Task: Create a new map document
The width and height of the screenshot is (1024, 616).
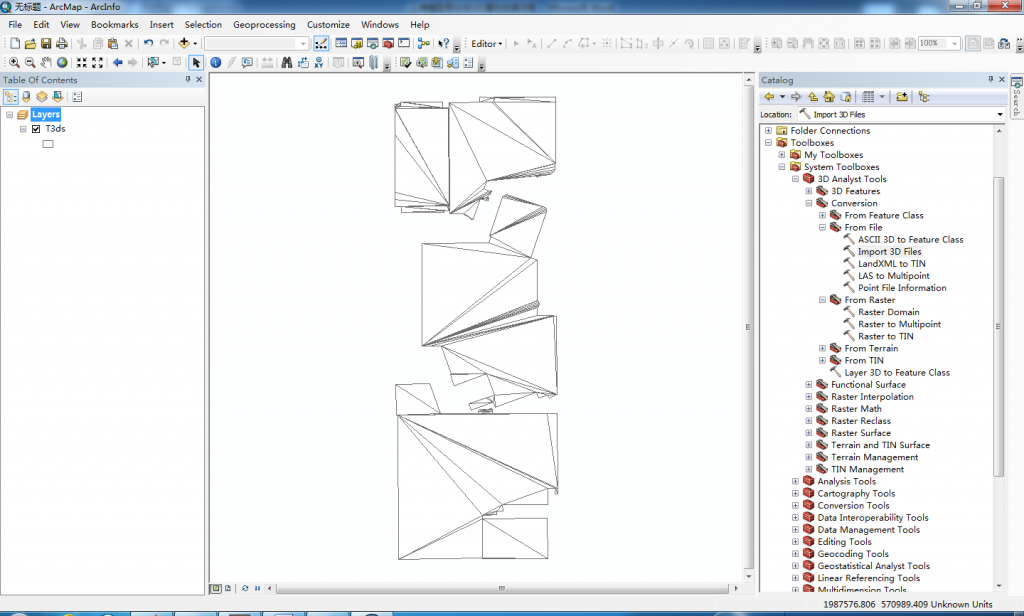Action: pos(14,44)
